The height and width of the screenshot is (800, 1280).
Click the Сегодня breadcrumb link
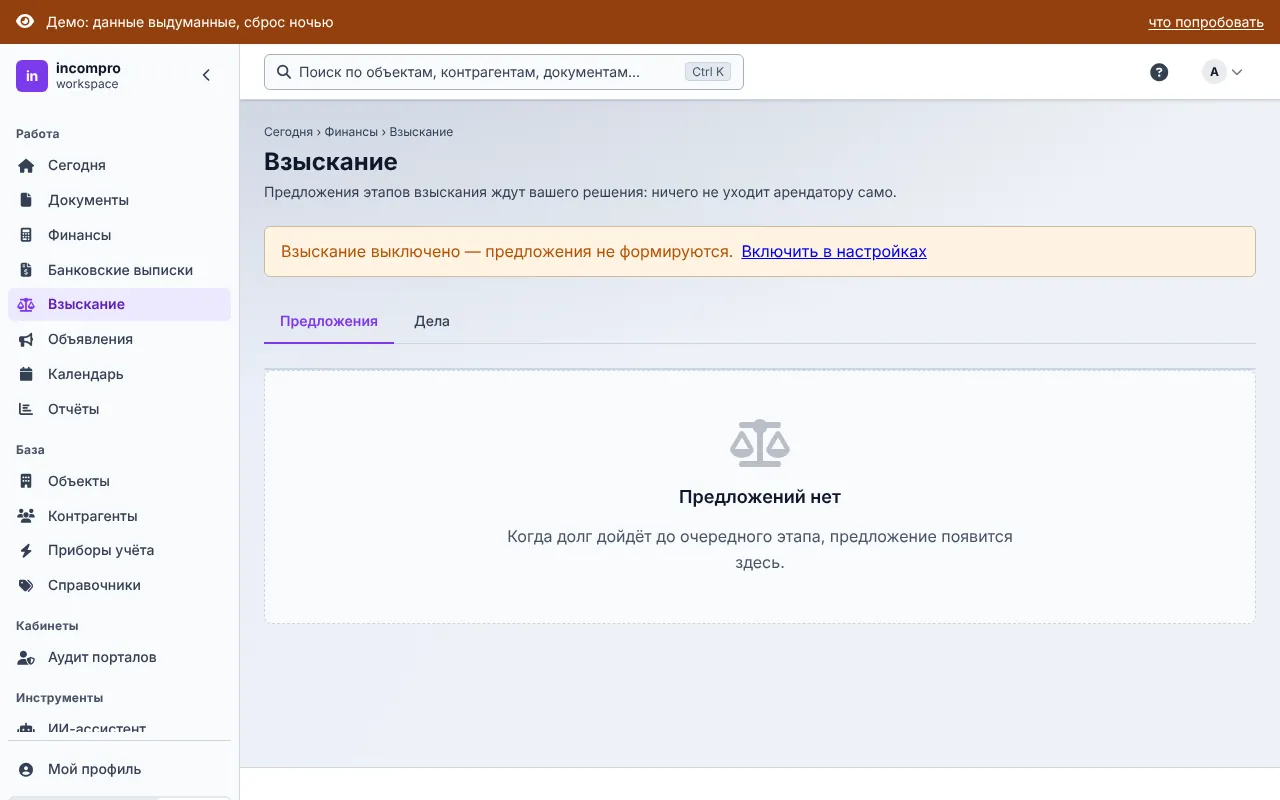[x=288, y=132]
